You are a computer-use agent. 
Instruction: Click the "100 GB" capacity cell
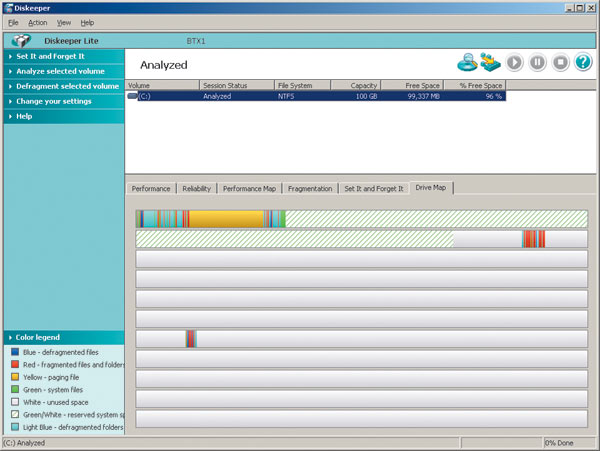[366, 96]
